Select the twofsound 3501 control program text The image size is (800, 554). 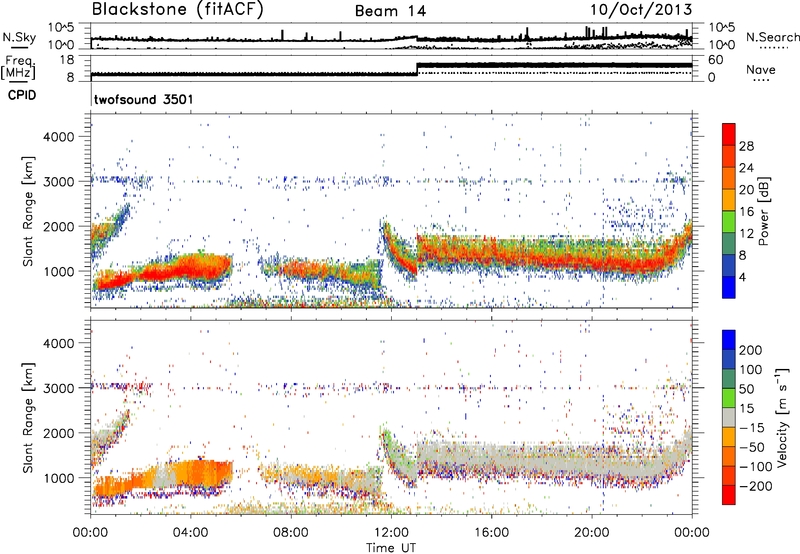click(x=143, y=99)
